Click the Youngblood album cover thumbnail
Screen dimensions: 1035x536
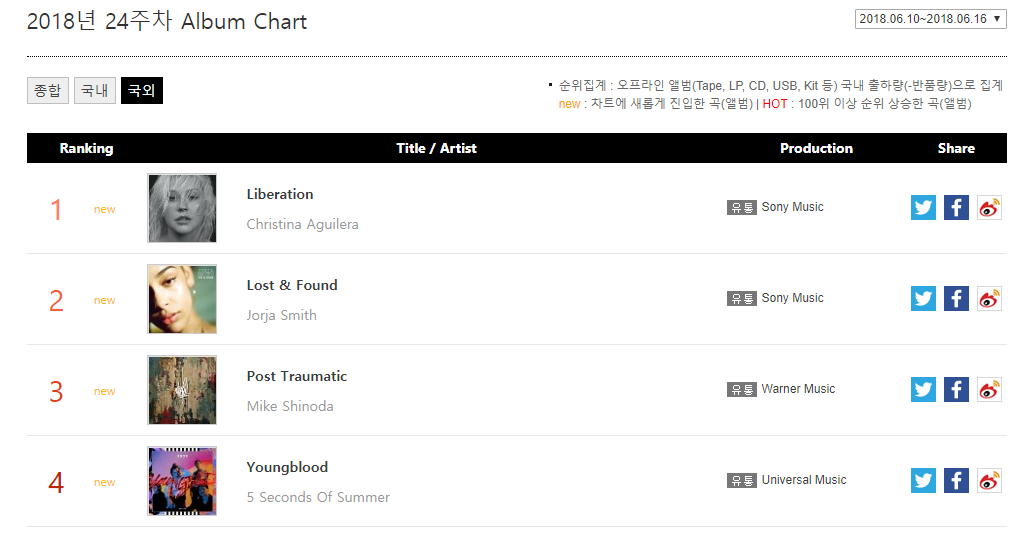coord(182,481)
